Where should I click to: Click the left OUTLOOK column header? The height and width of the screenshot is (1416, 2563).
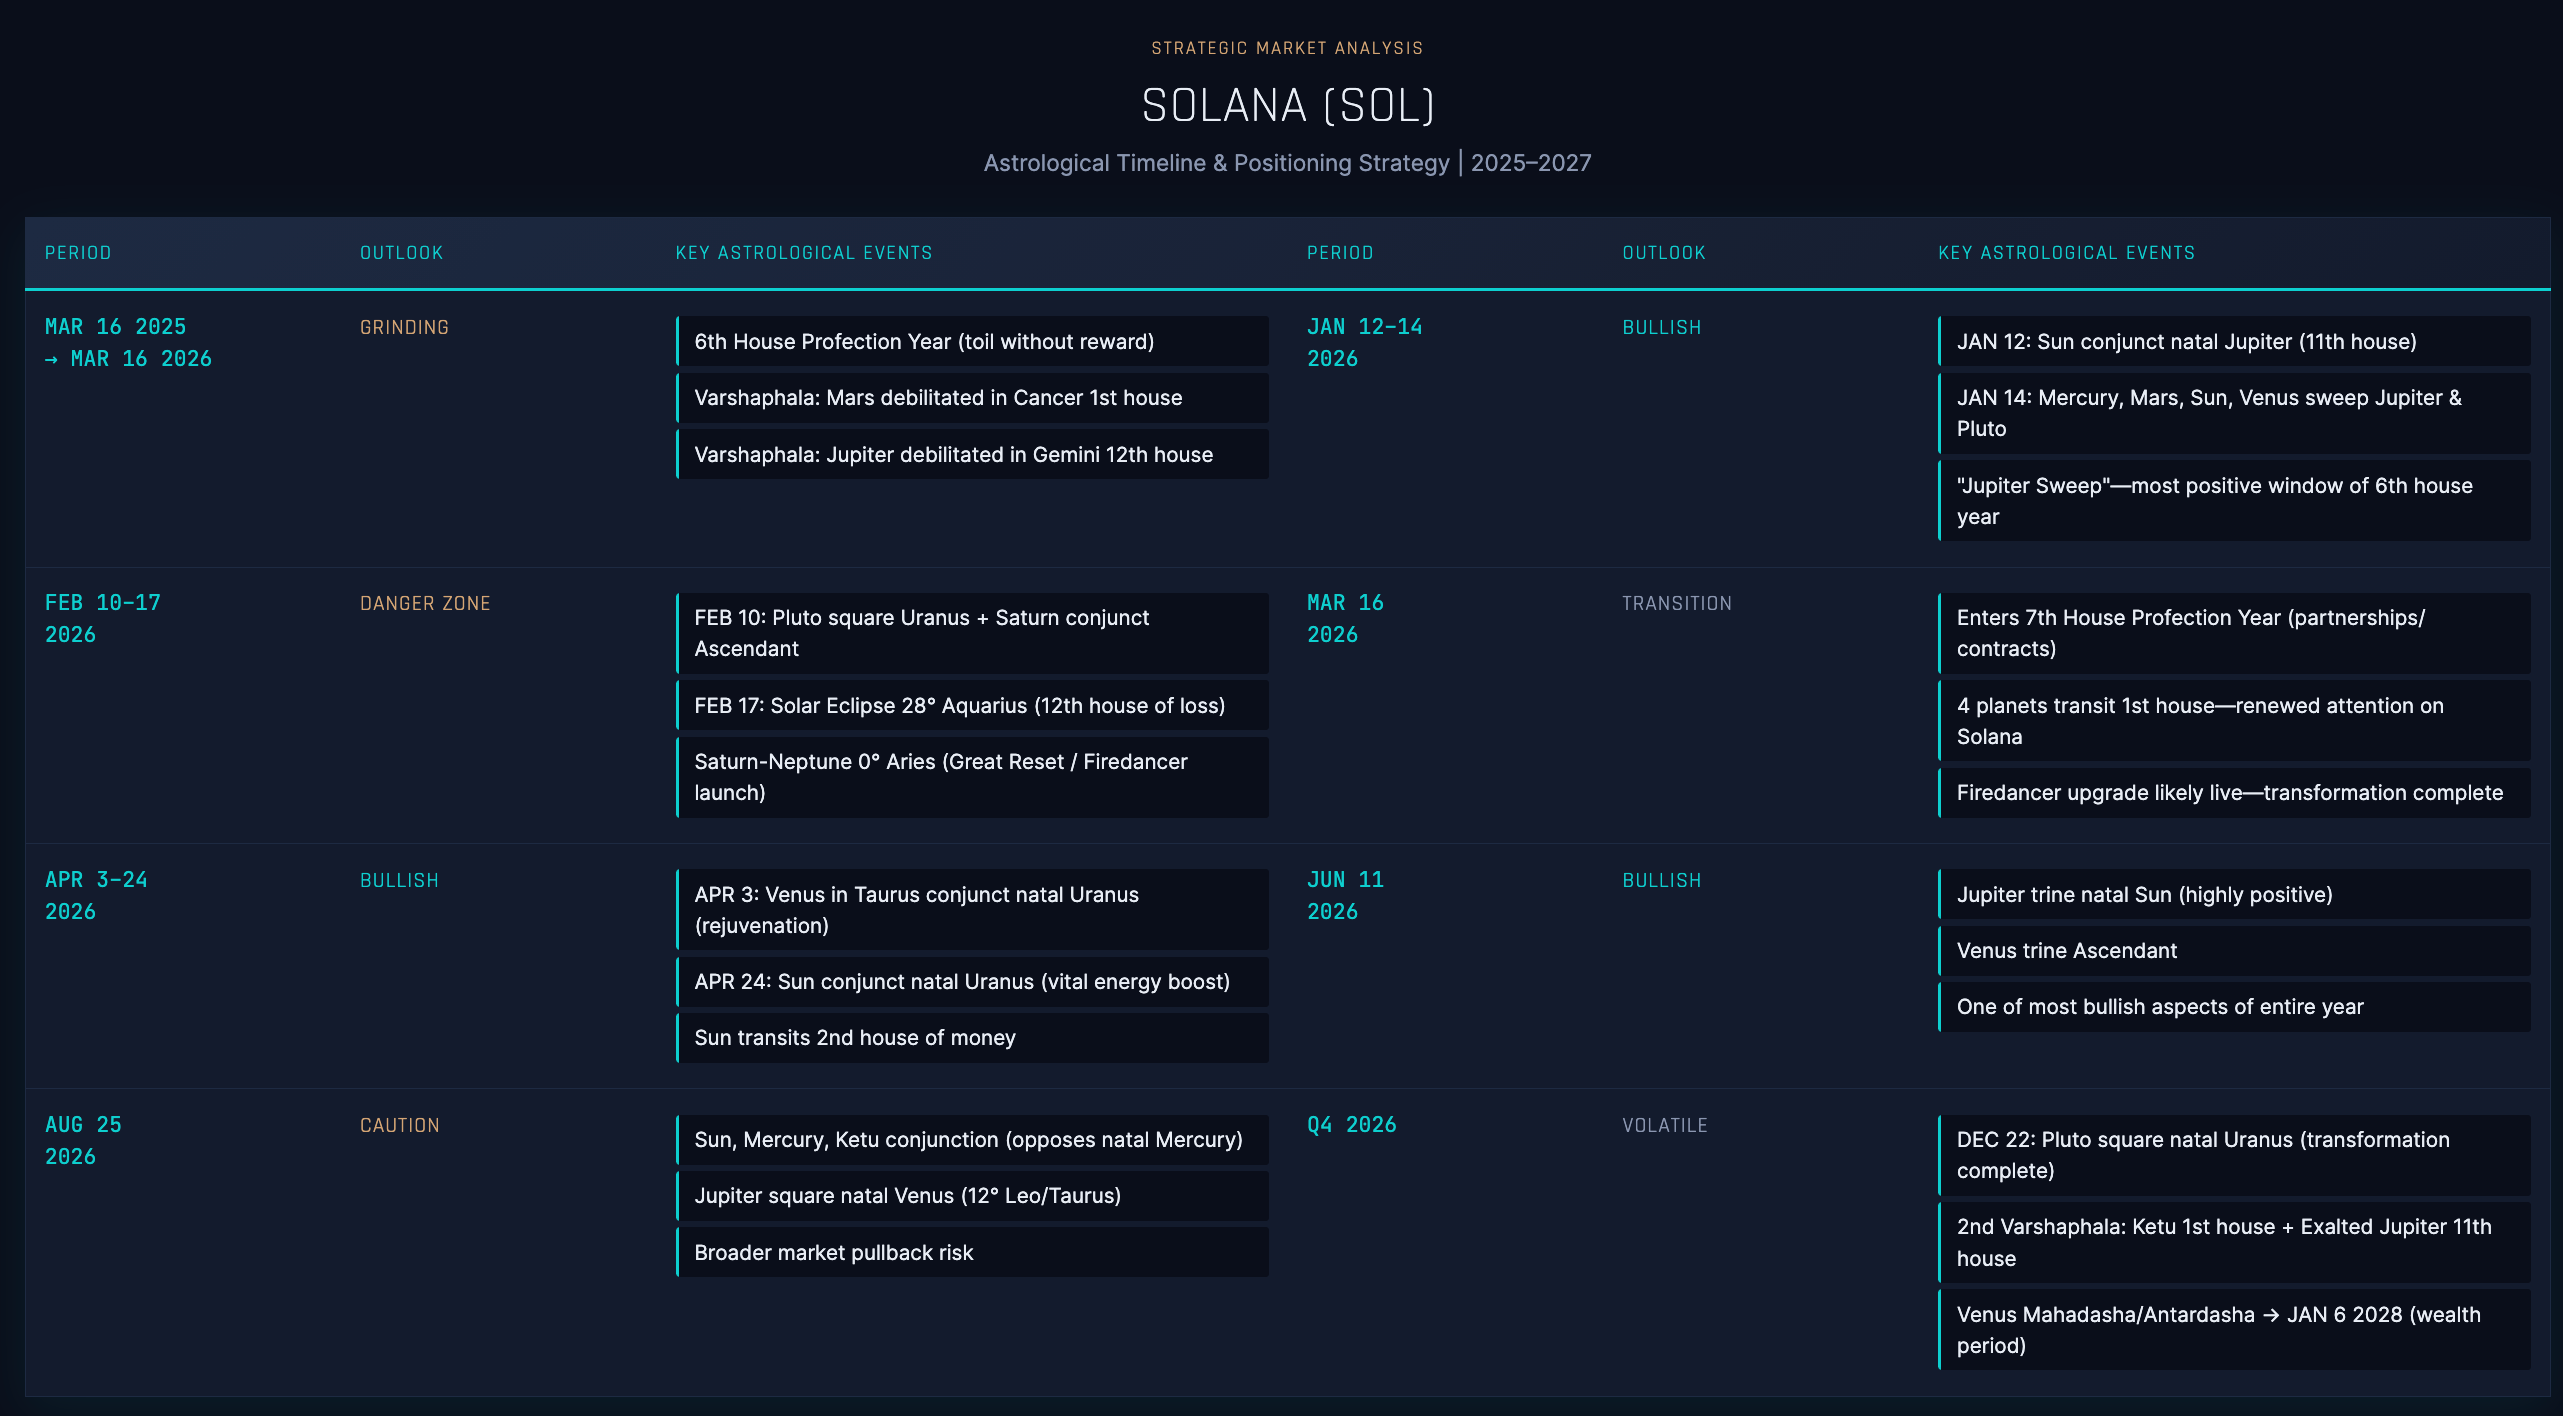coord(400,253)
